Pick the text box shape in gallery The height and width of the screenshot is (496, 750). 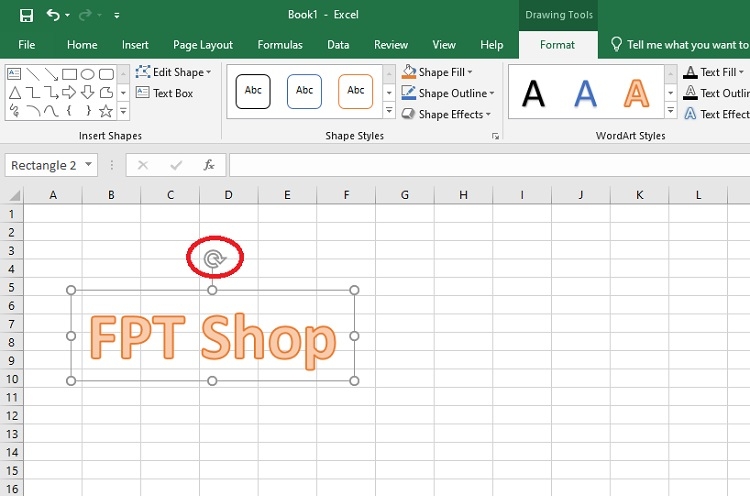tap(14, 74)
